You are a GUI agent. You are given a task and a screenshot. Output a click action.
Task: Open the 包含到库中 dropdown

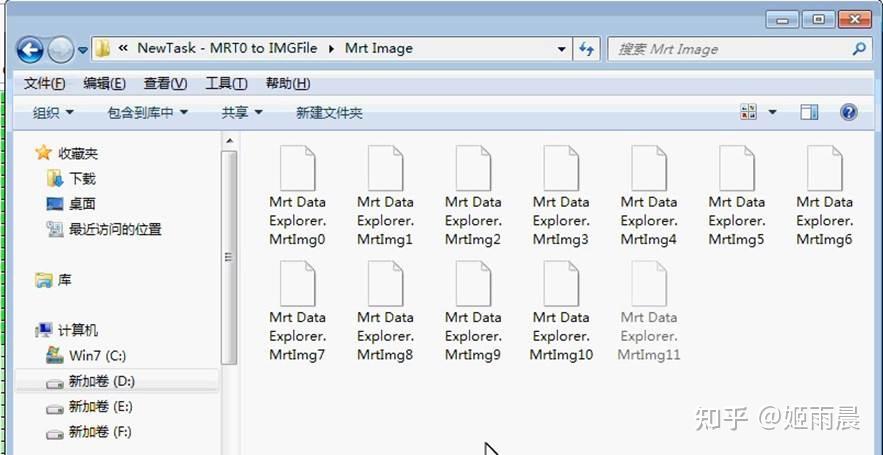click(148, 113)
